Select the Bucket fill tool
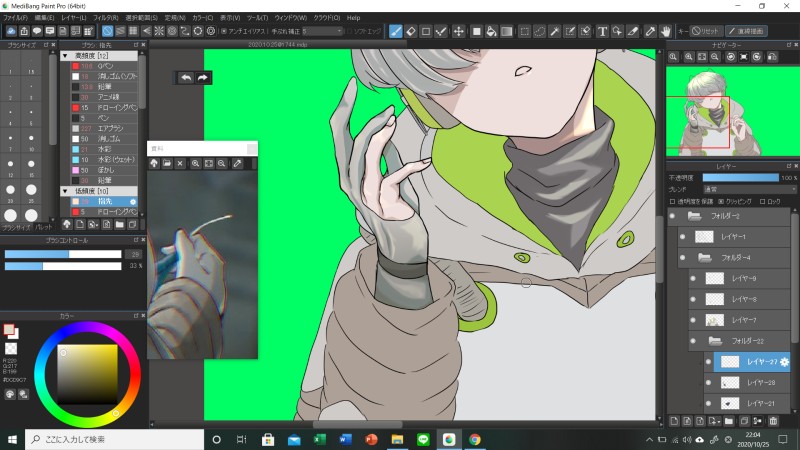The height and width of the screenshot is (450, 800). tap(491, 31)
